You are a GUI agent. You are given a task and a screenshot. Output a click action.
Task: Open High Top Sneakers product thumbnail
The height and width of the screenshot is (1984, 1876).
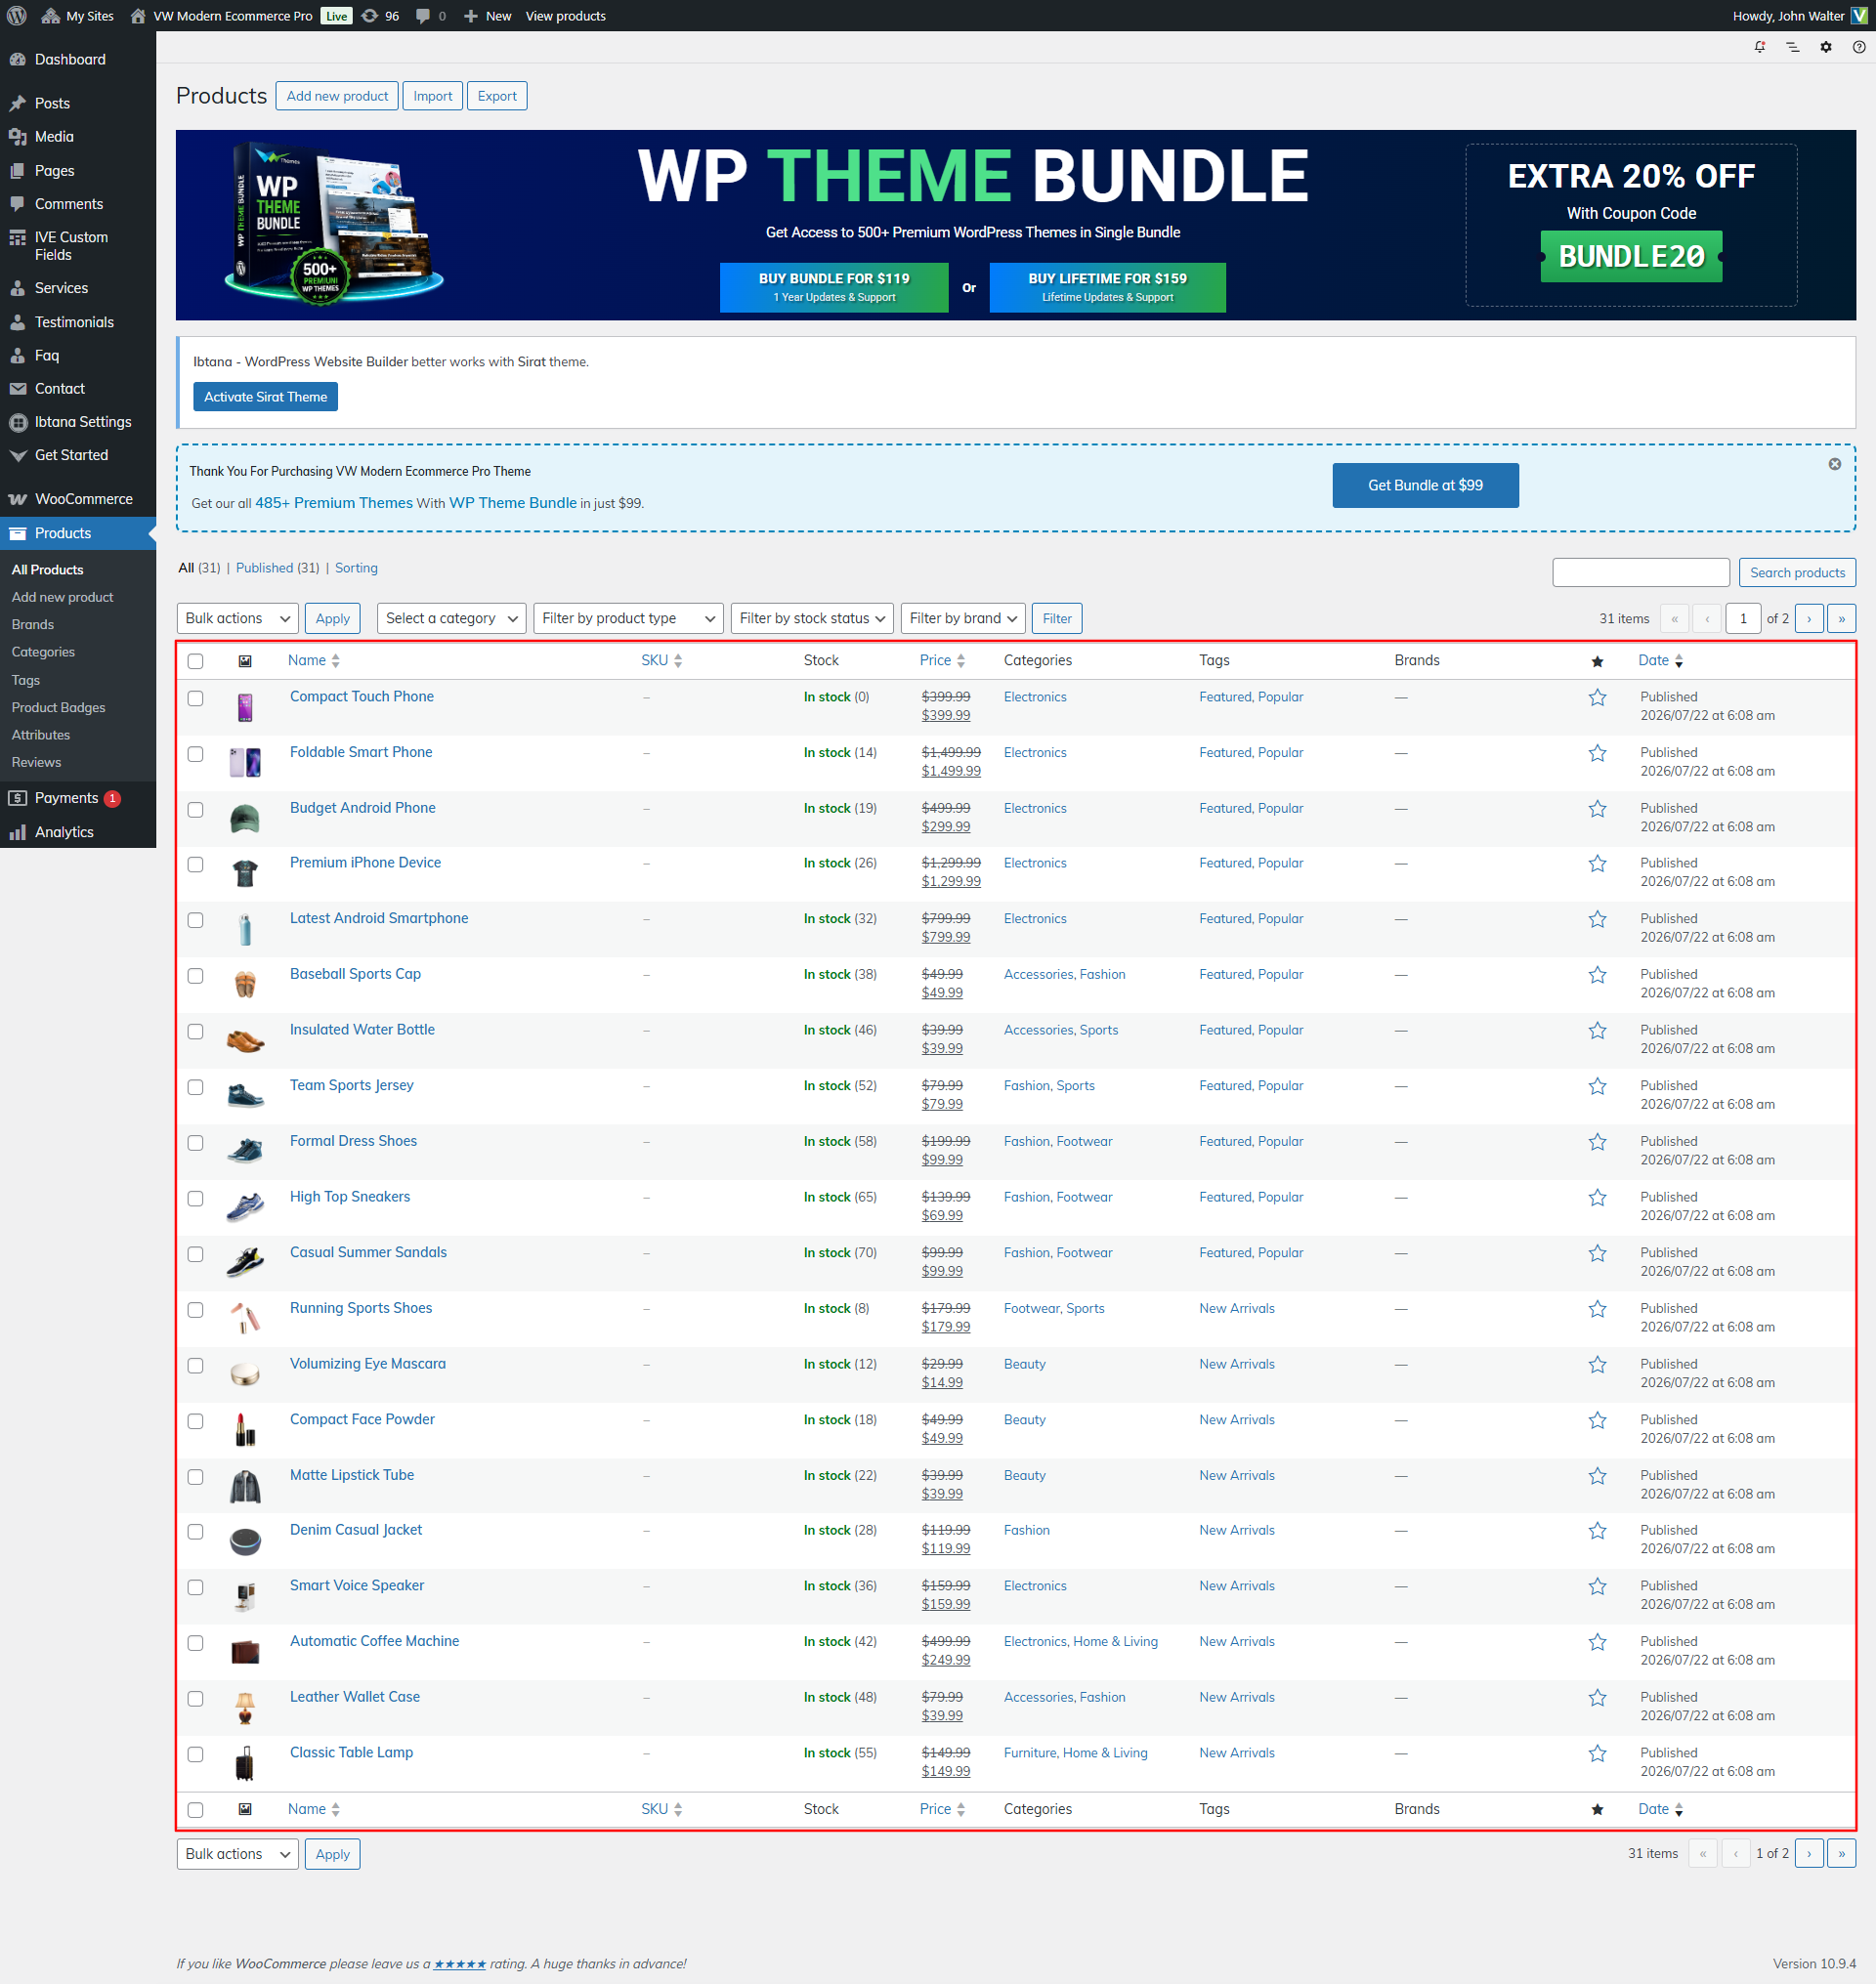[x=245, y=1207]
